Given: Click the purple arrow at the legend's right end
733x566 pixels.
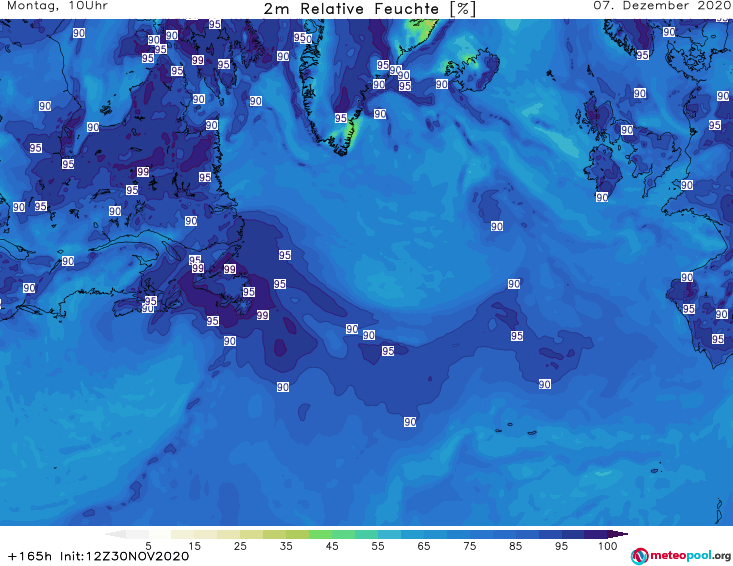Looking at the screenshot, I should pyautogui.click(x=618, y=534).
